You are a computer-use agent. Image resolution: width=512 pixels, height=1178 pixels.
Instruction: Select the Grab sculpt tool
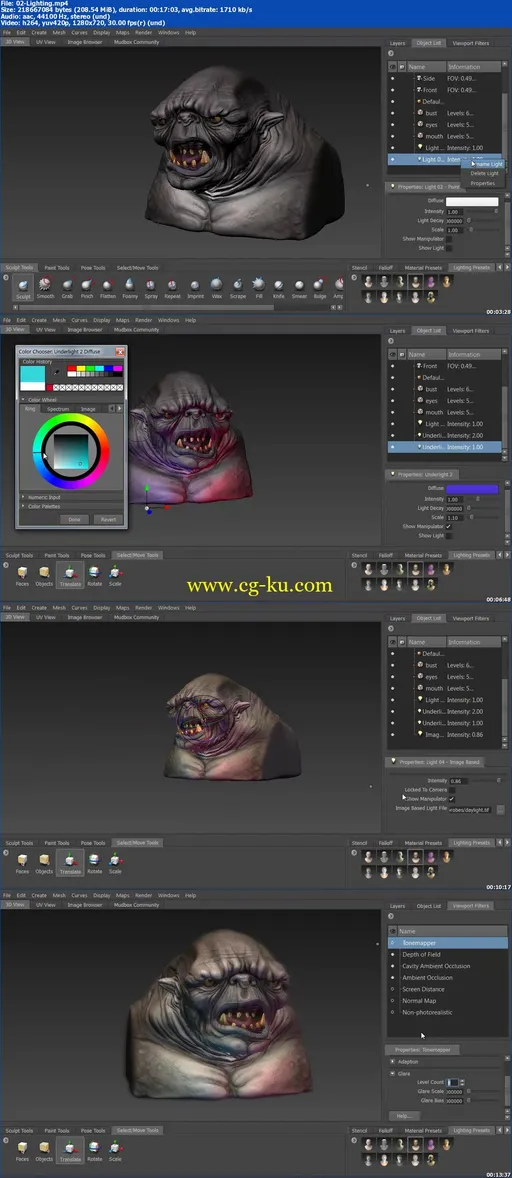(67, 288)
